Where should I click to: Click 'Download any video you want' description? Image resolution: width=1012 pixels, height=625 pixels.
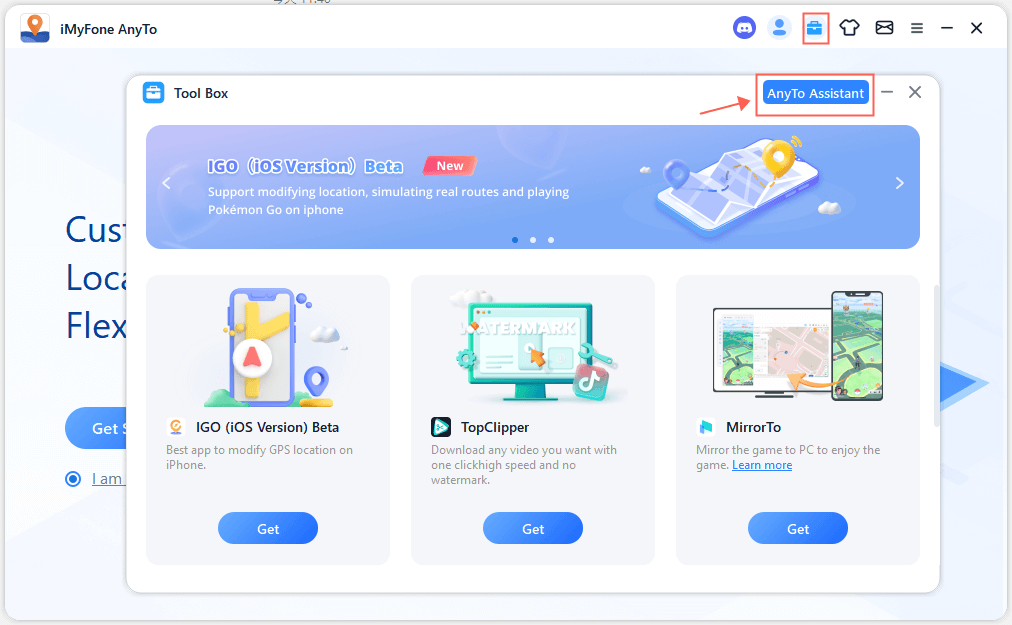524,465
